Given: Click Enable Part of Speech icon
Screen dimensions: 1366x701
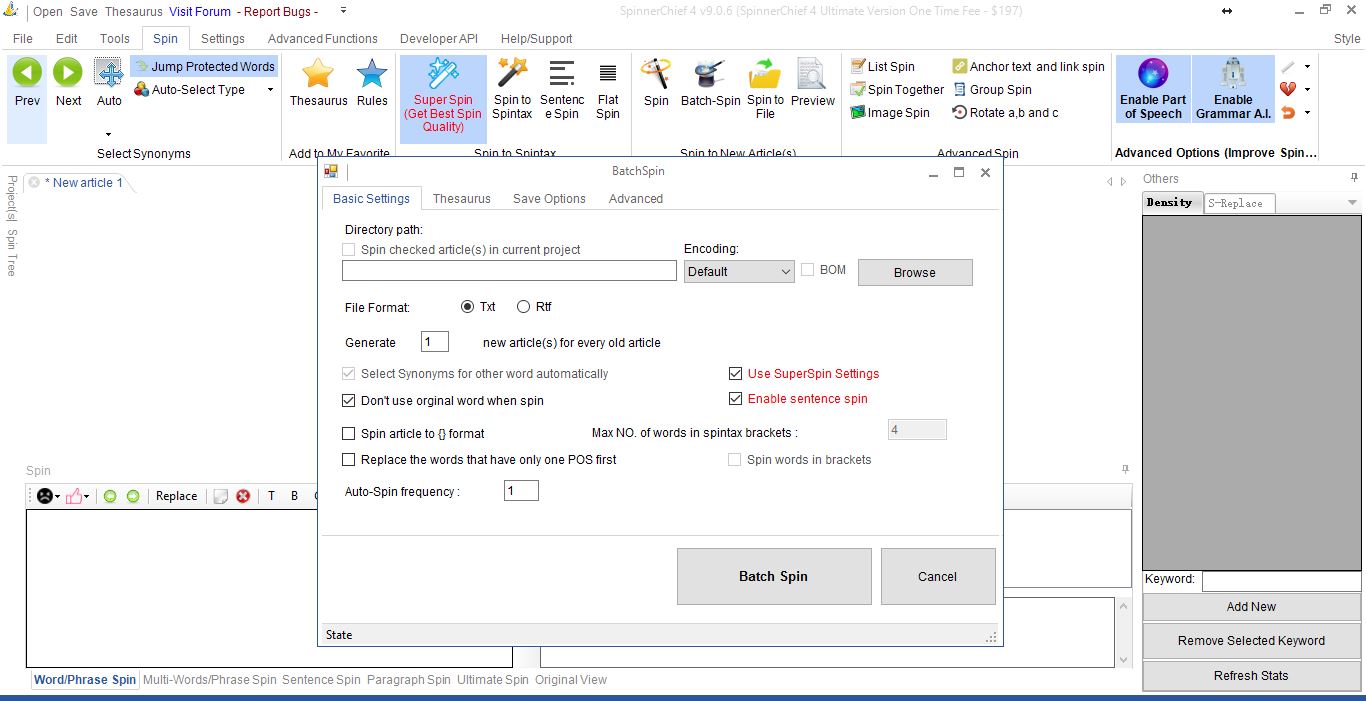Looking at the screenshot, I should pyautogui.click(x=1153, y=74).
